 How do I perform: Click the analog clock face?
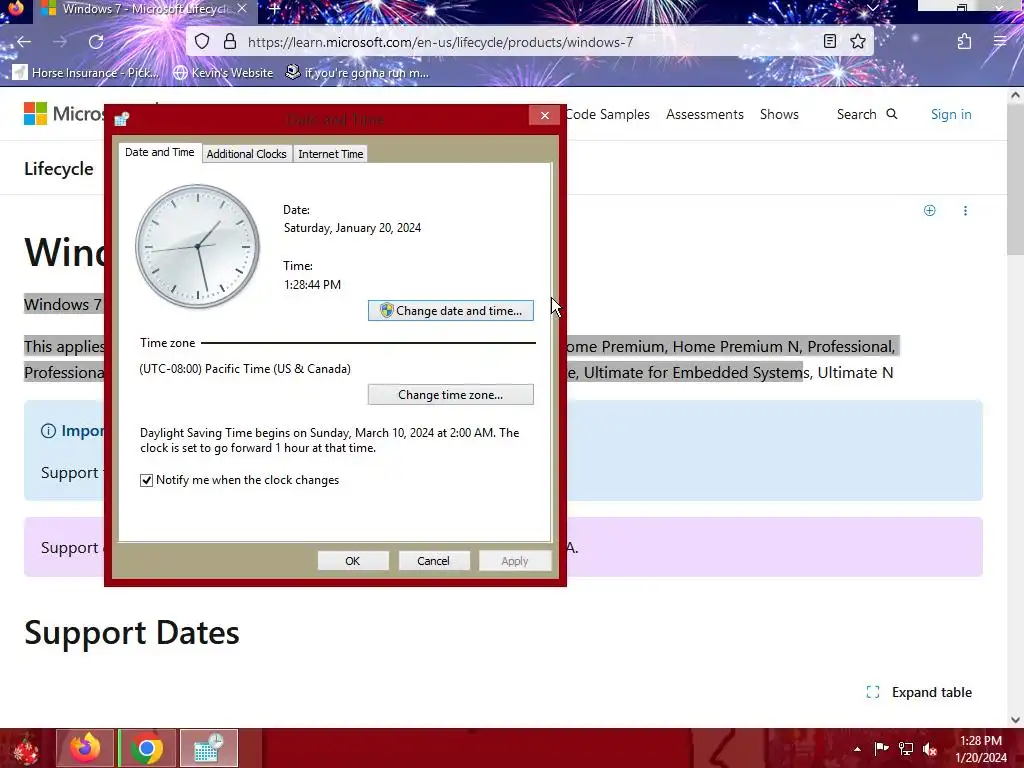(197, 247)
